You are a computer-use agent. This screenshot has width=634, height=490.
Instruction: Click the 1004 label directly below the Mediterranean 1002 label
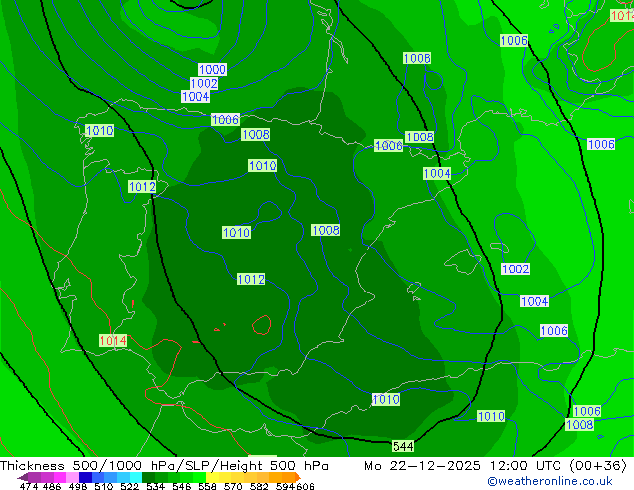[x=535, y=301]
